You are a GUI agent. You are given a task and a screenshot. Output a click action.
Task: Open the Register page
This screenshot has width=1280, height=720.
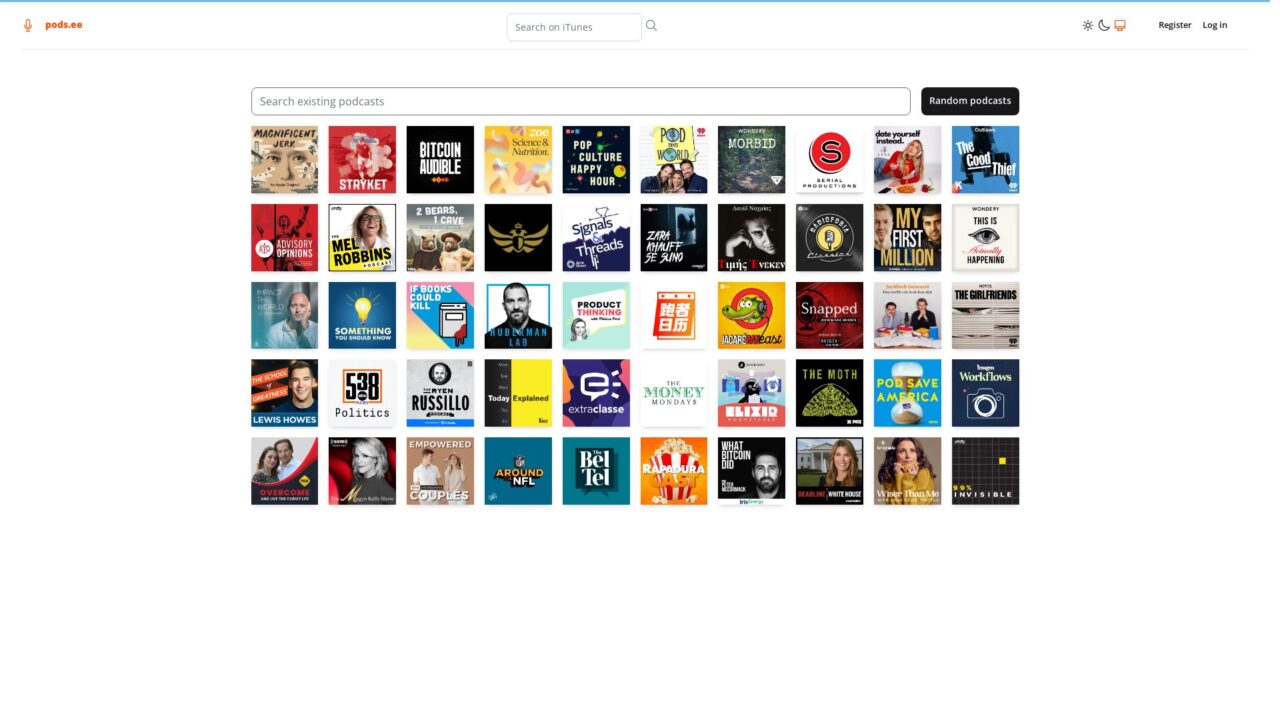pos(1175,25)
